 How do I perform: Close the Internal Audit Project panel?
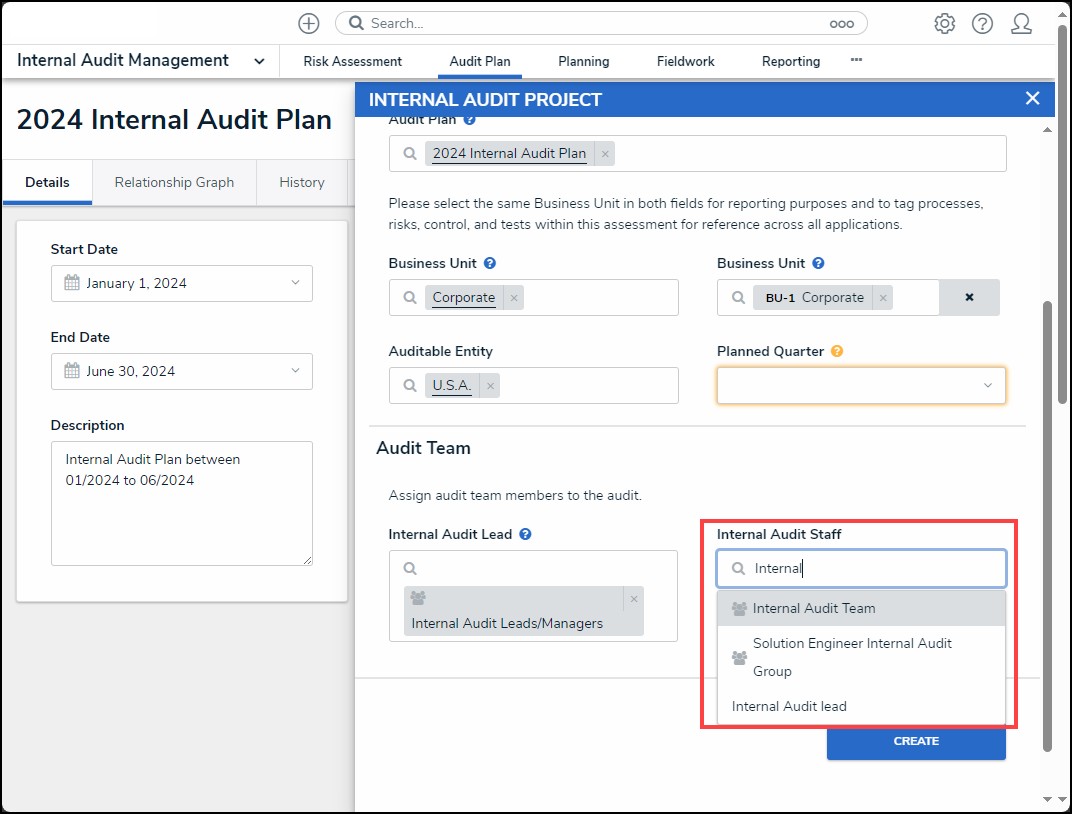pos(1033,98)
